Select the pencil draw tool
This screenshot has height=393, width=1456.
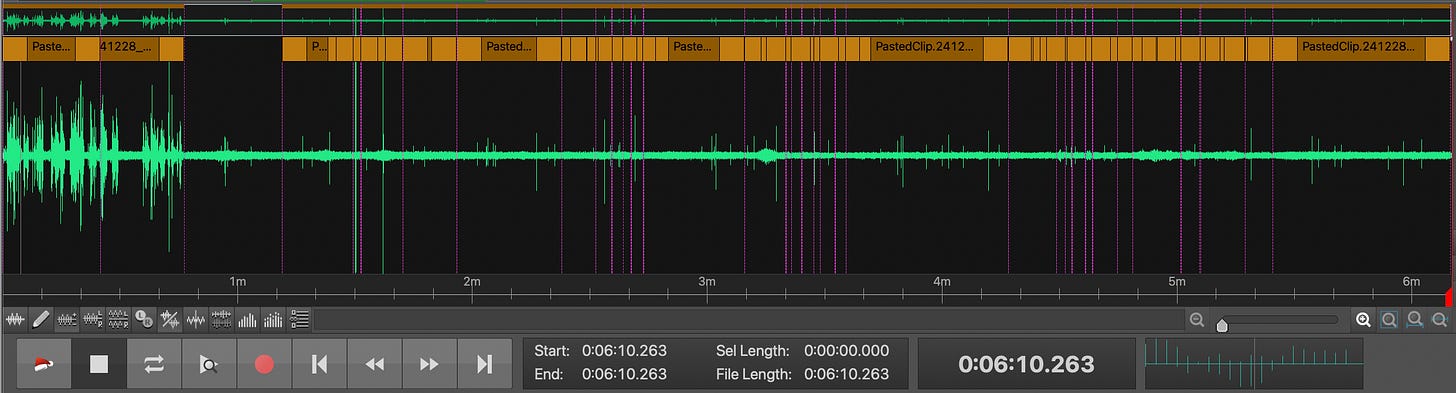[41, 320]
